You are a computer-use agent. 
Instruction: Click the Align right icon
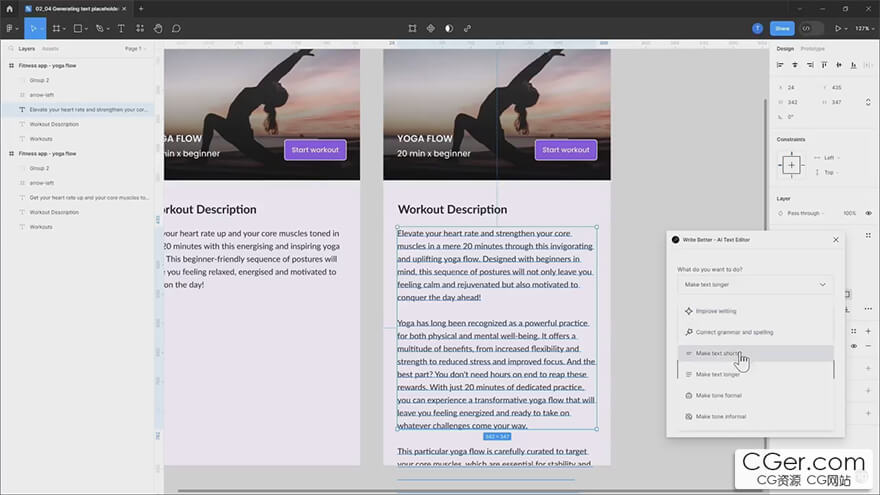coord(810,65)
